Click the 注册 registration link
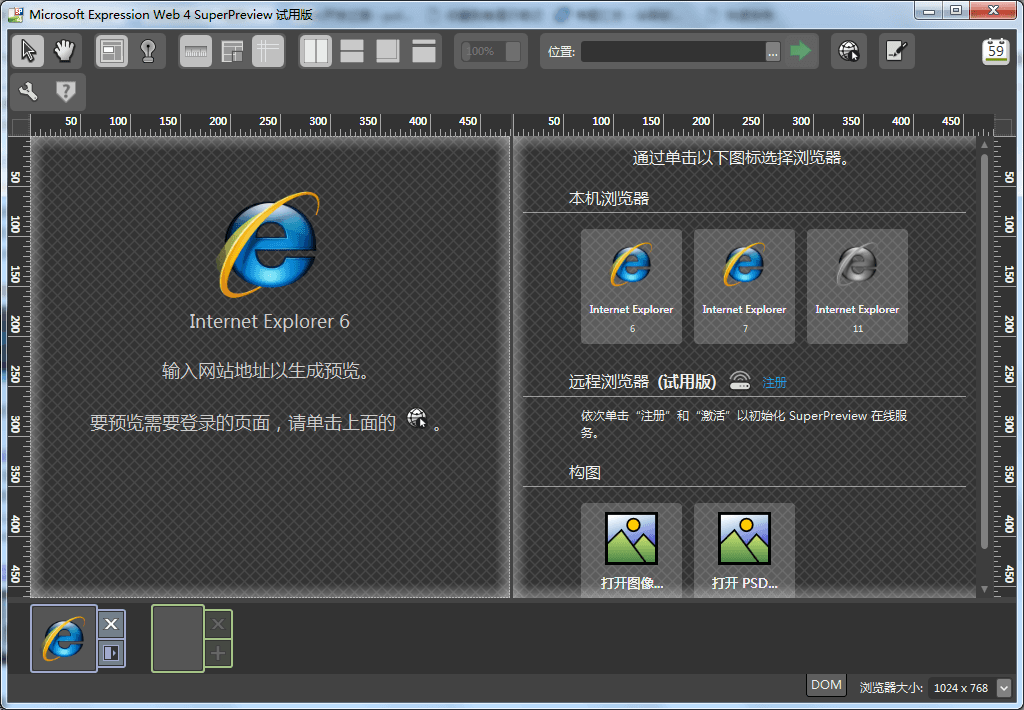1024x710 pixels. pos(773,381)
